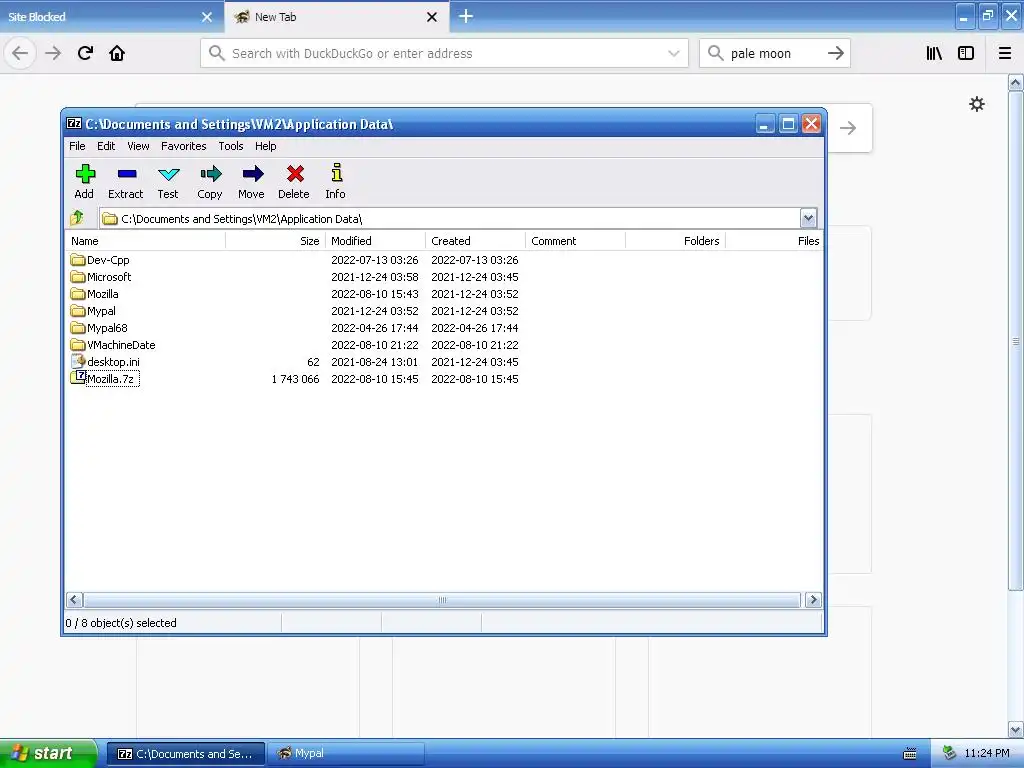This screenshot has height=768, width=1024.
Task: Click the horizontal scrollbar left arrow
Action: click(x=74, y=600)
